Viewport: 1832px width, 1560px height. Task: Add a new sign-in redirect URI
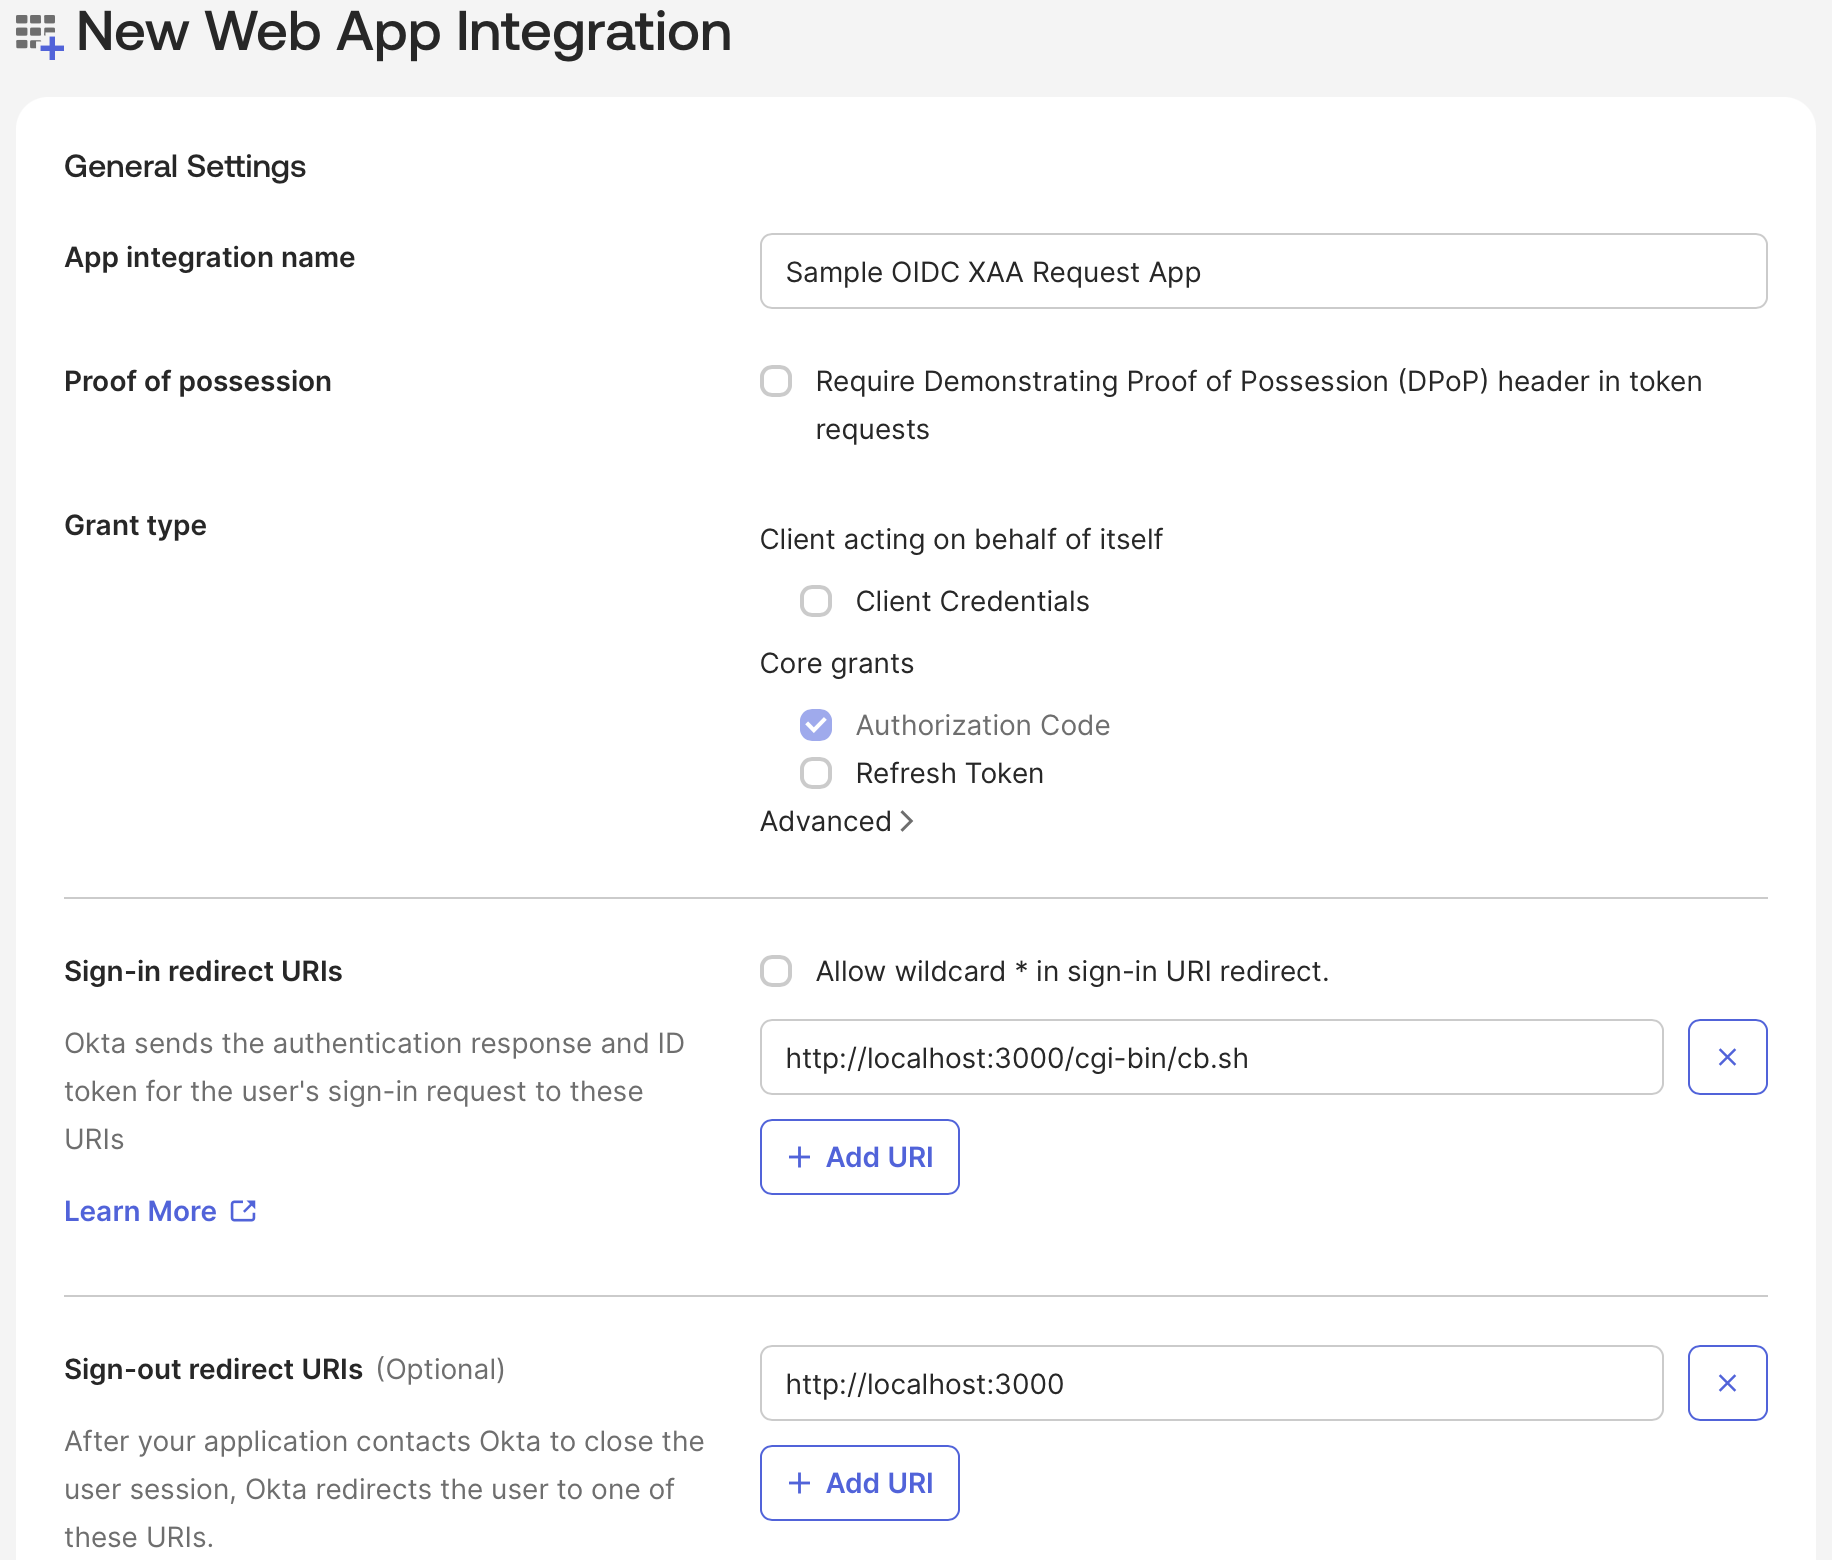click(860, 1157)
